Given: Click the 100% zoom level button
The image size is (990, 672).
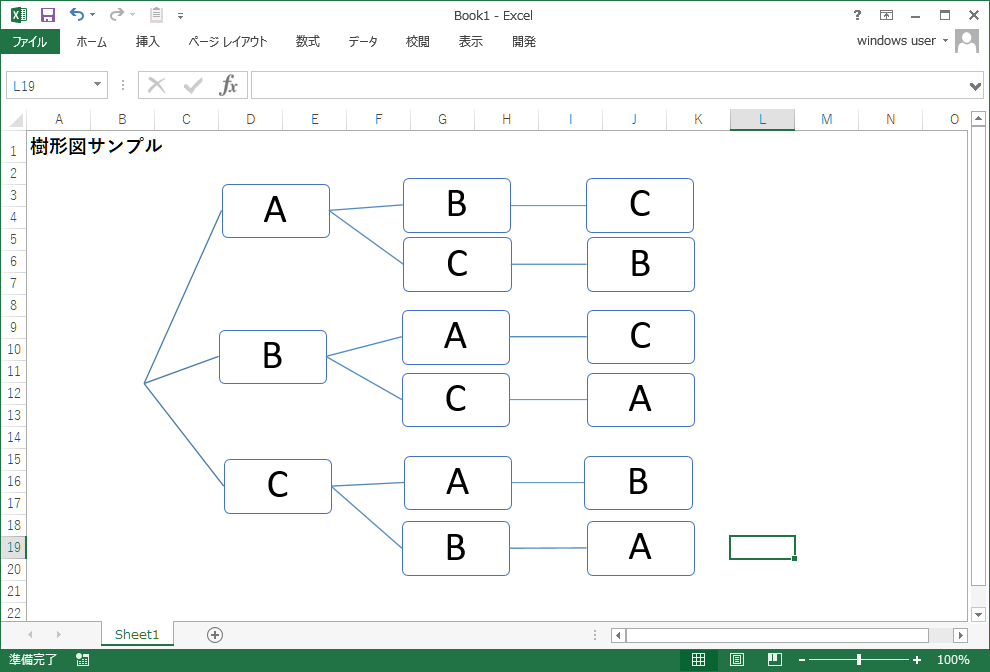Looking at the screenshot, I should [953, 660].
